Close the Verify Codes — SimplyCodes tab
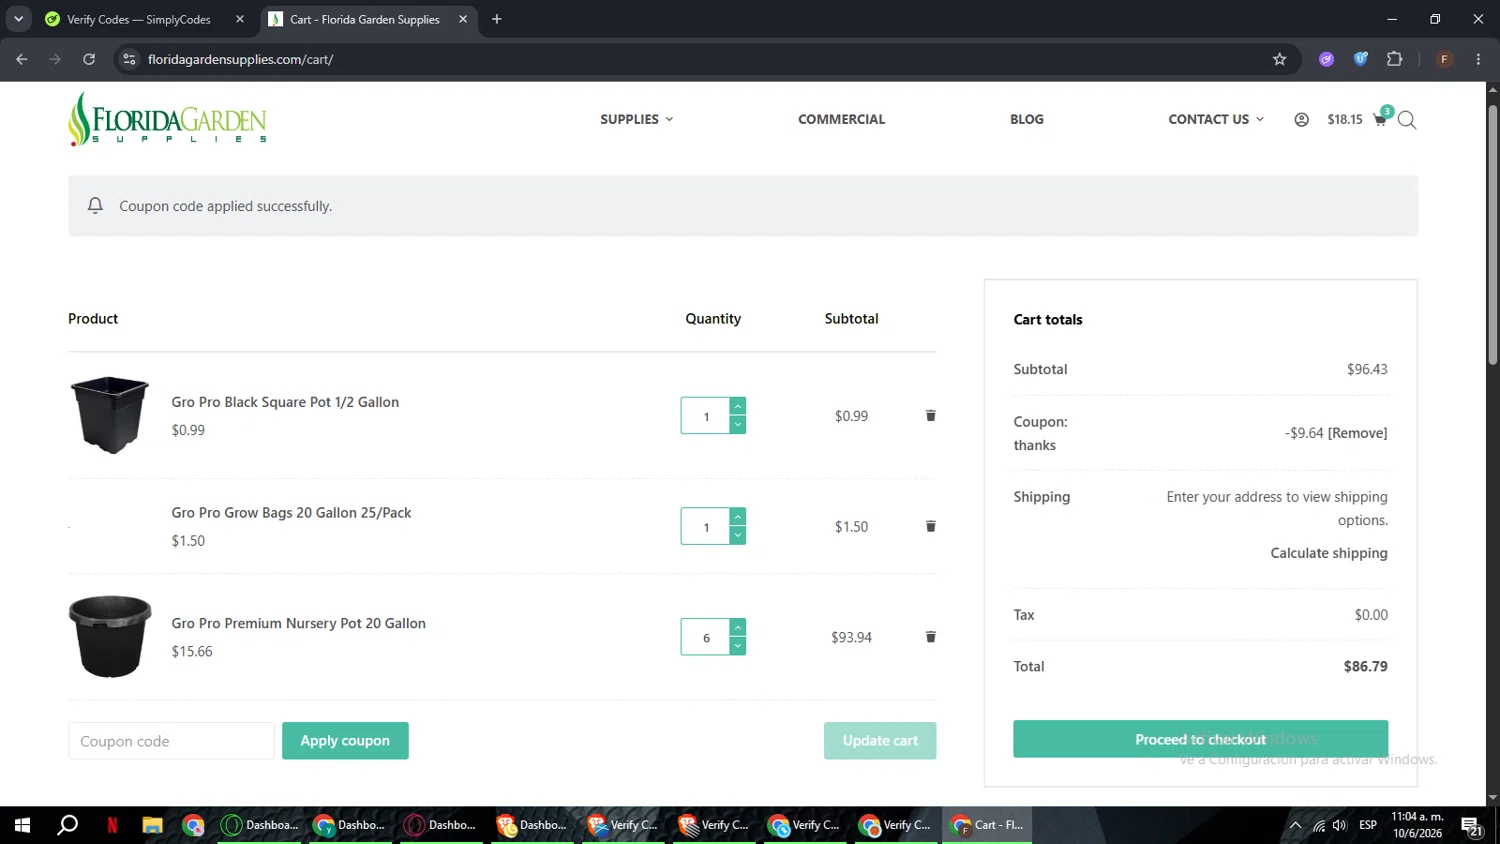The image size is (1500, 844). pyautogui.click(x=240, y=19)
